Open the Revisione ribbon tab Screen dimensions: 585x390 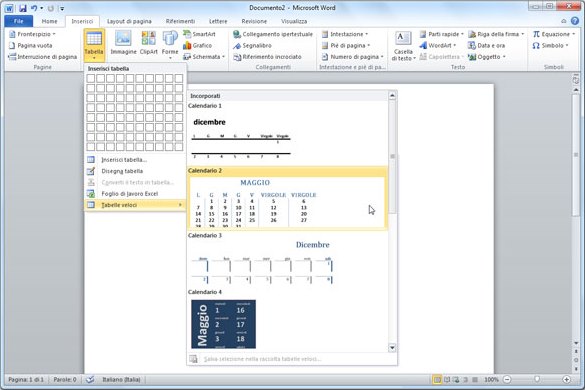coord(254,21)
